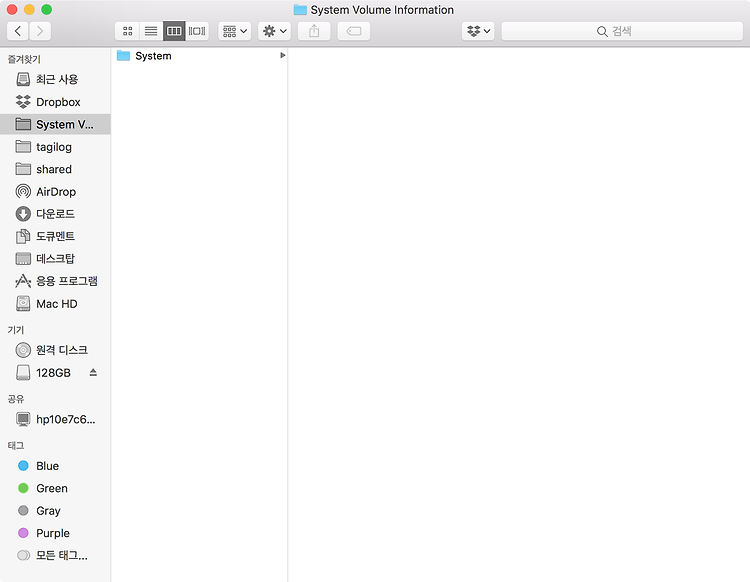This screenshot has height=582, width=750.
Task: Open 다운로드 downloads folder
Action: 55,214
